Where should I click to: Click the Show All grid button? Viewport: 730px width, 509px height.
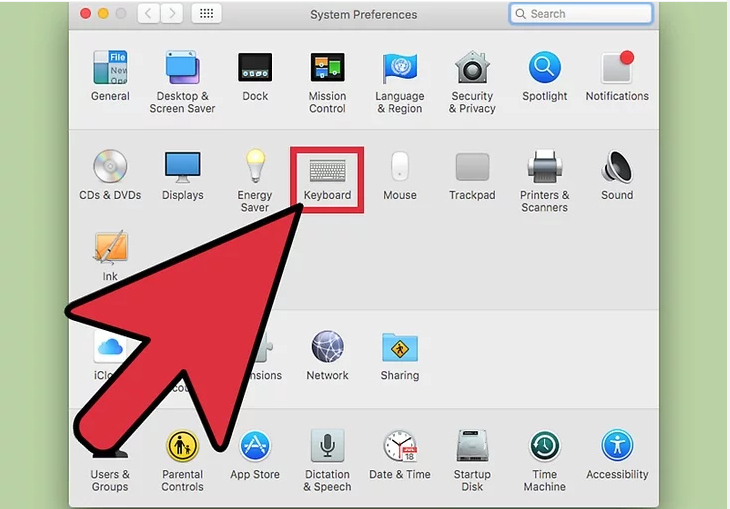coord(208,14)
